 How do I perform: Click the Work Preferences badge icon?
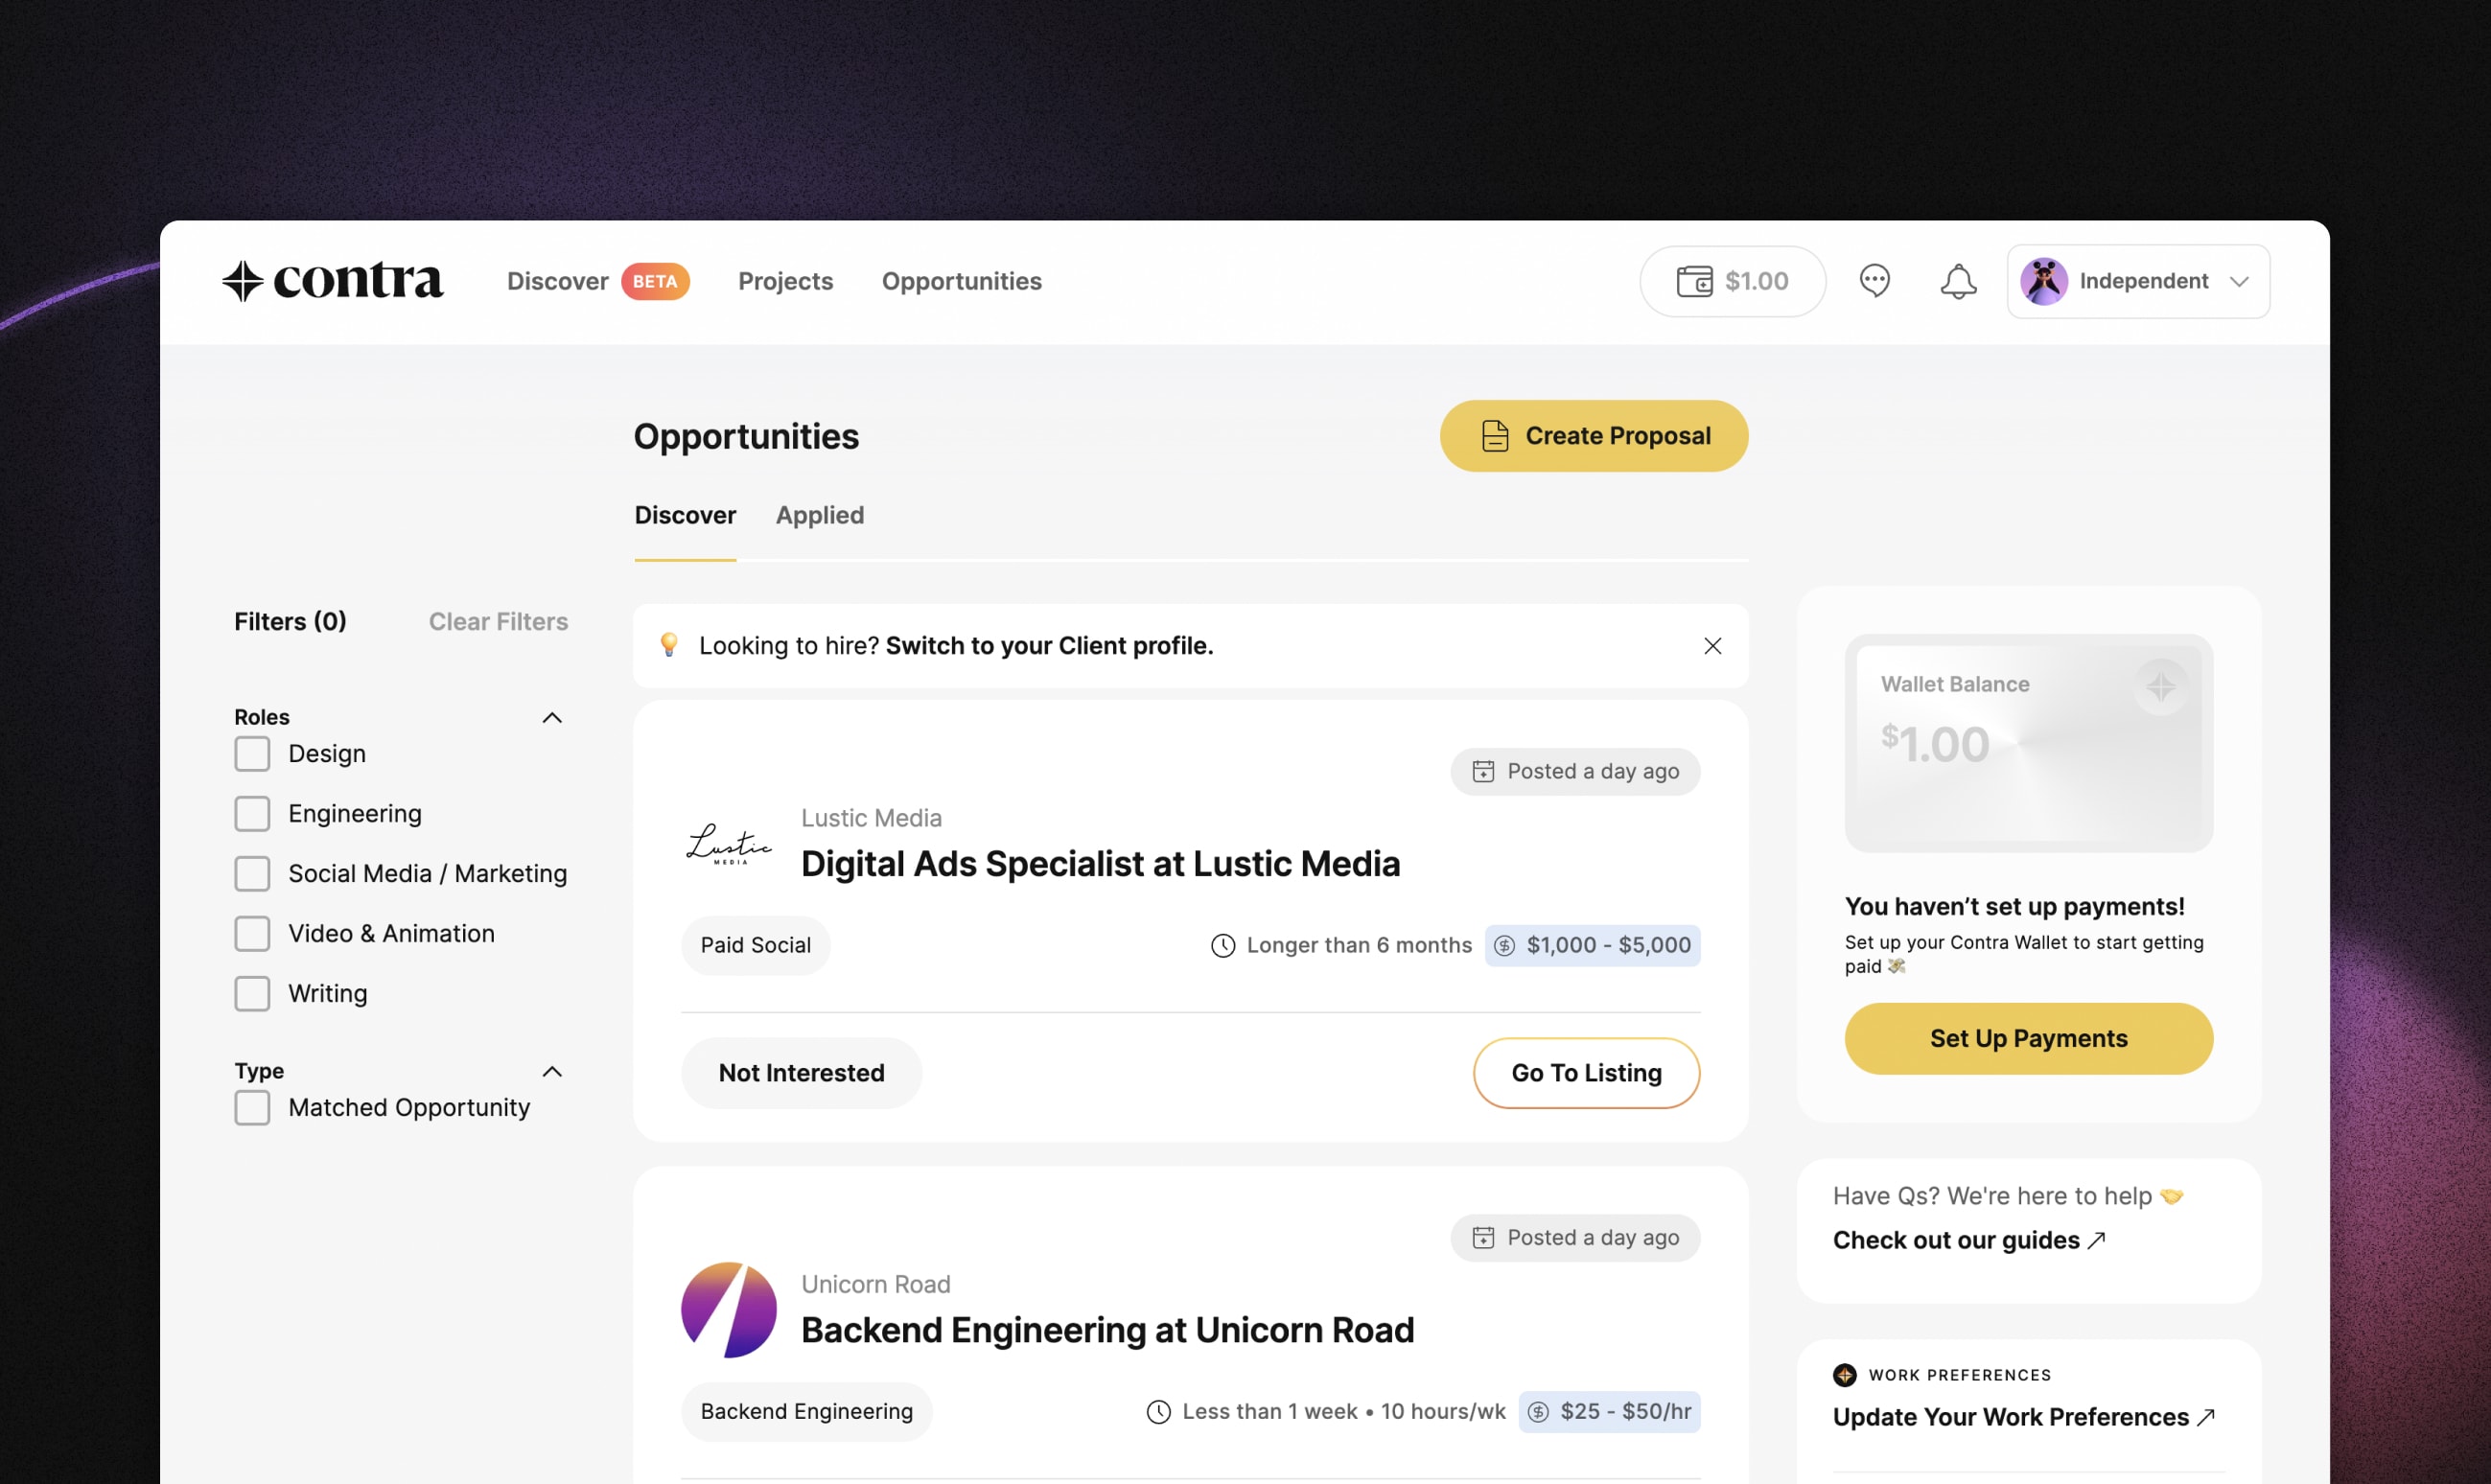[x=1844, y=1374]
